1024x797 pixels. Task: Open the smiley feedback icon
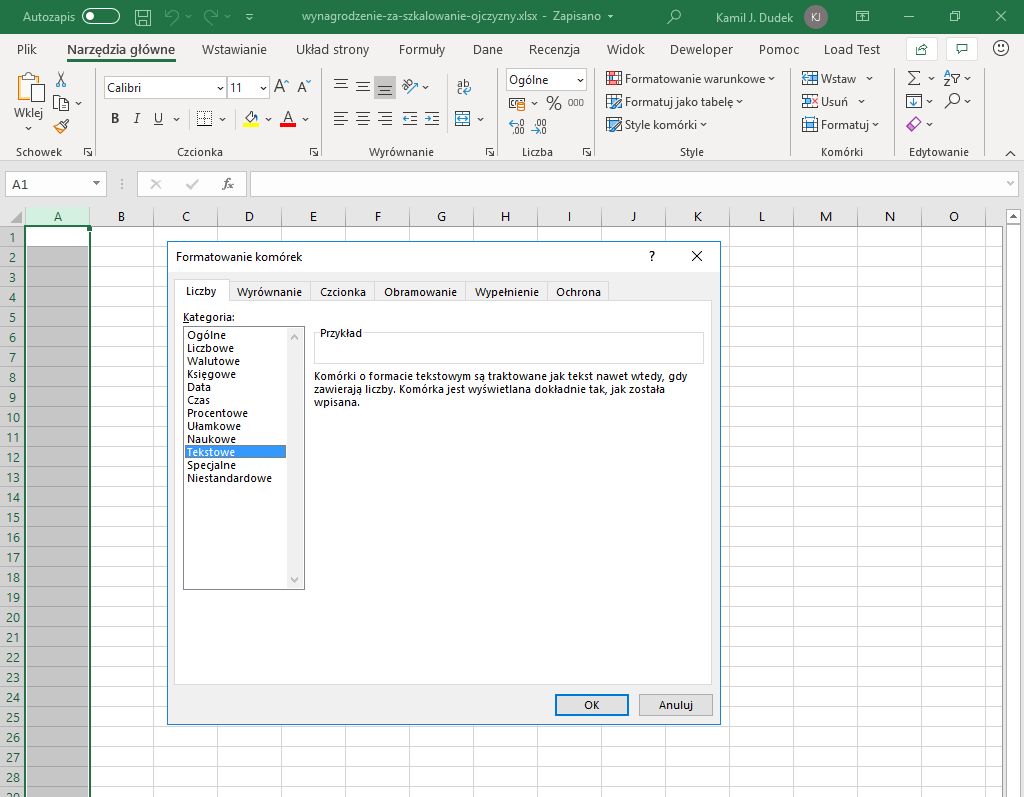point(1000,48)
